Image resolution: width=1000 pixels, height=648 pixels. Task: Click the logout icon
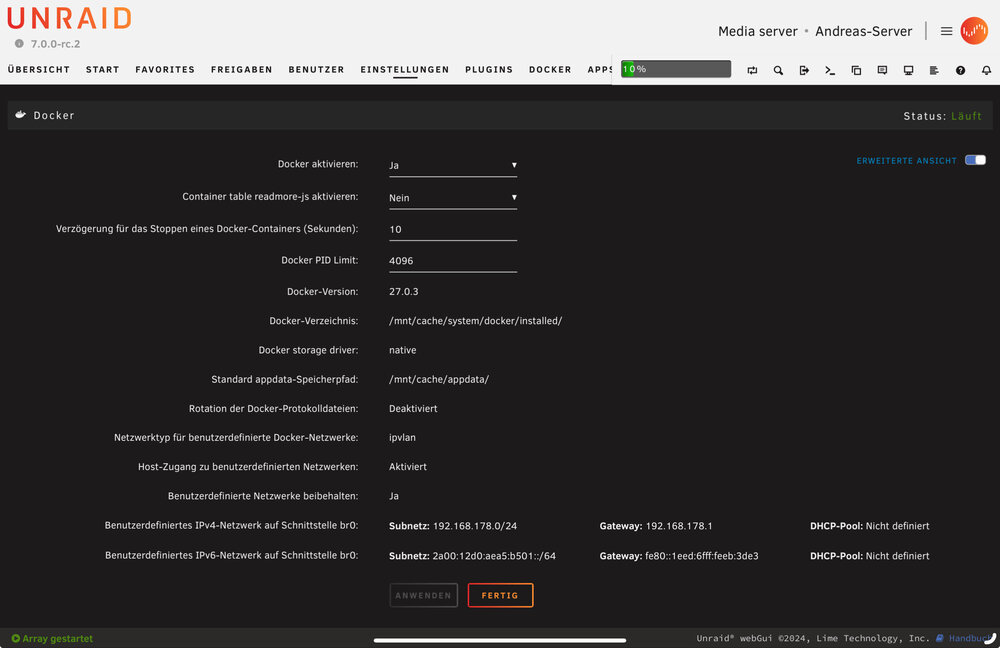pos(804,70)
